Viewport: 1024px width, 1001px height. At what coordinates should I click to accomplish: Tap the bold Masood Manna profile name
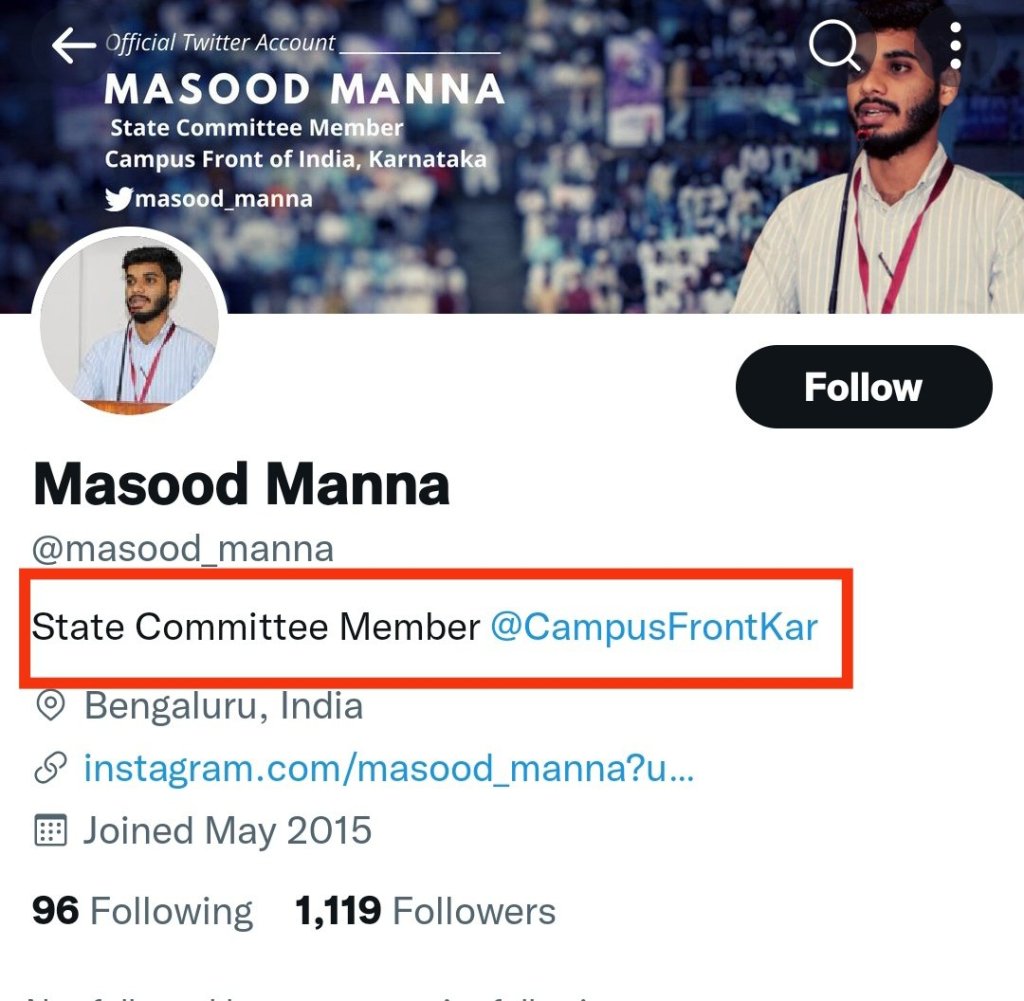pos(241,485)
